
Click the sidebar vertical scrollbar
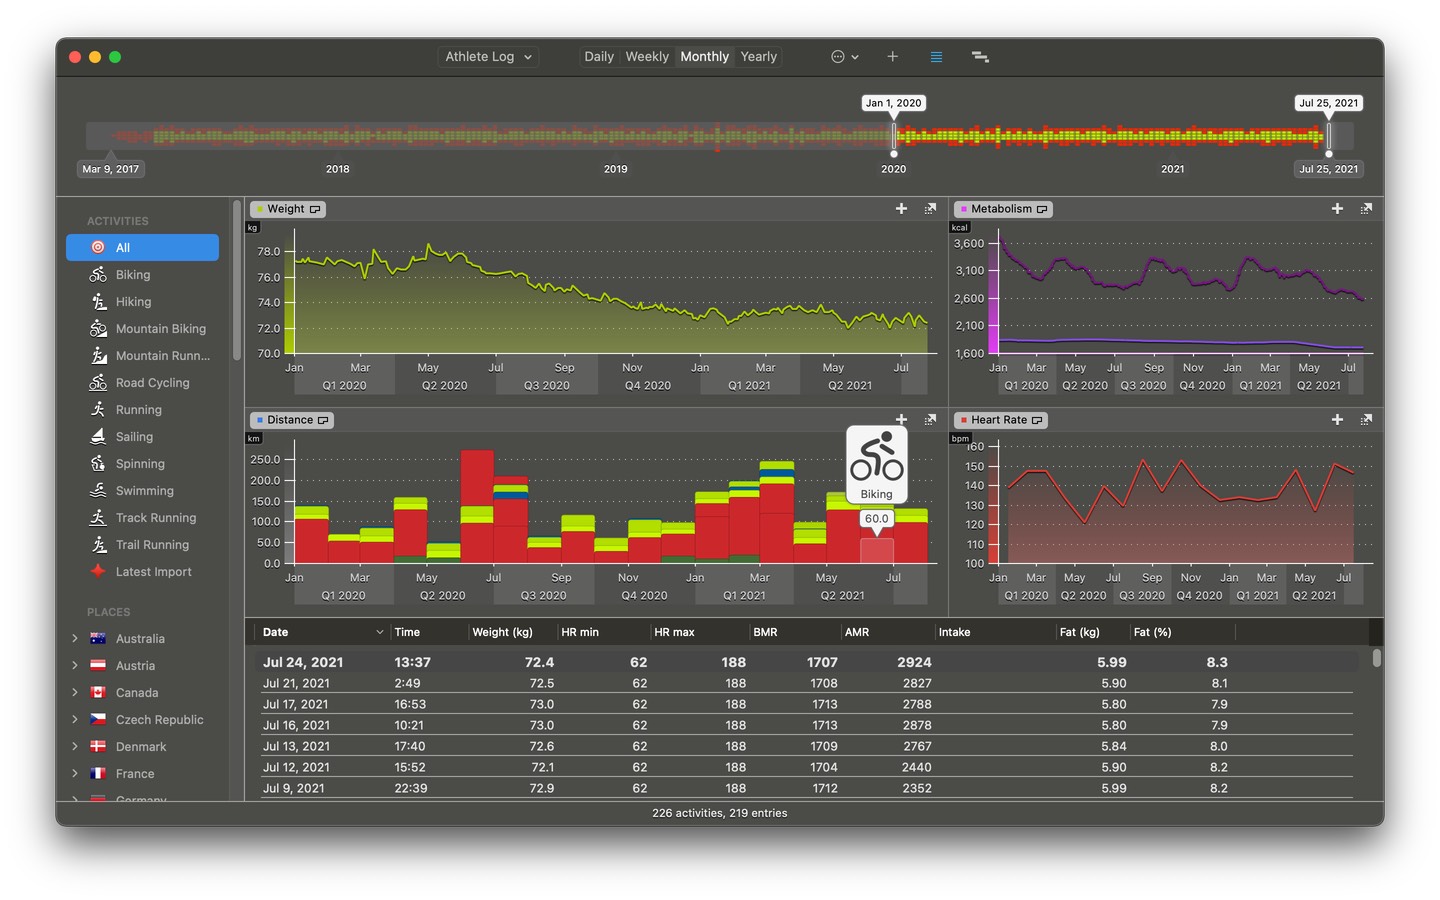click(237, 280)
